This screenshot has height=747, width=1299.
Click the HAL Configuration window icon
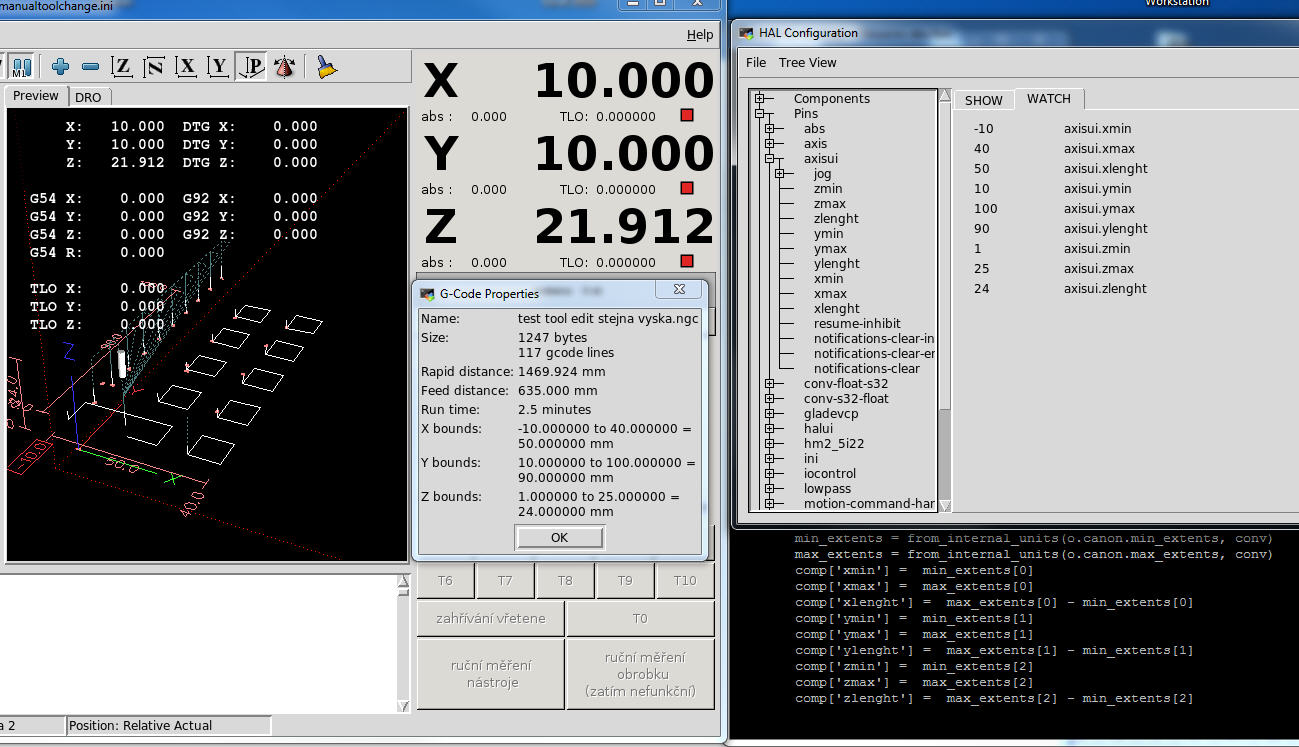pyautogui.click(x=746, y=33)
